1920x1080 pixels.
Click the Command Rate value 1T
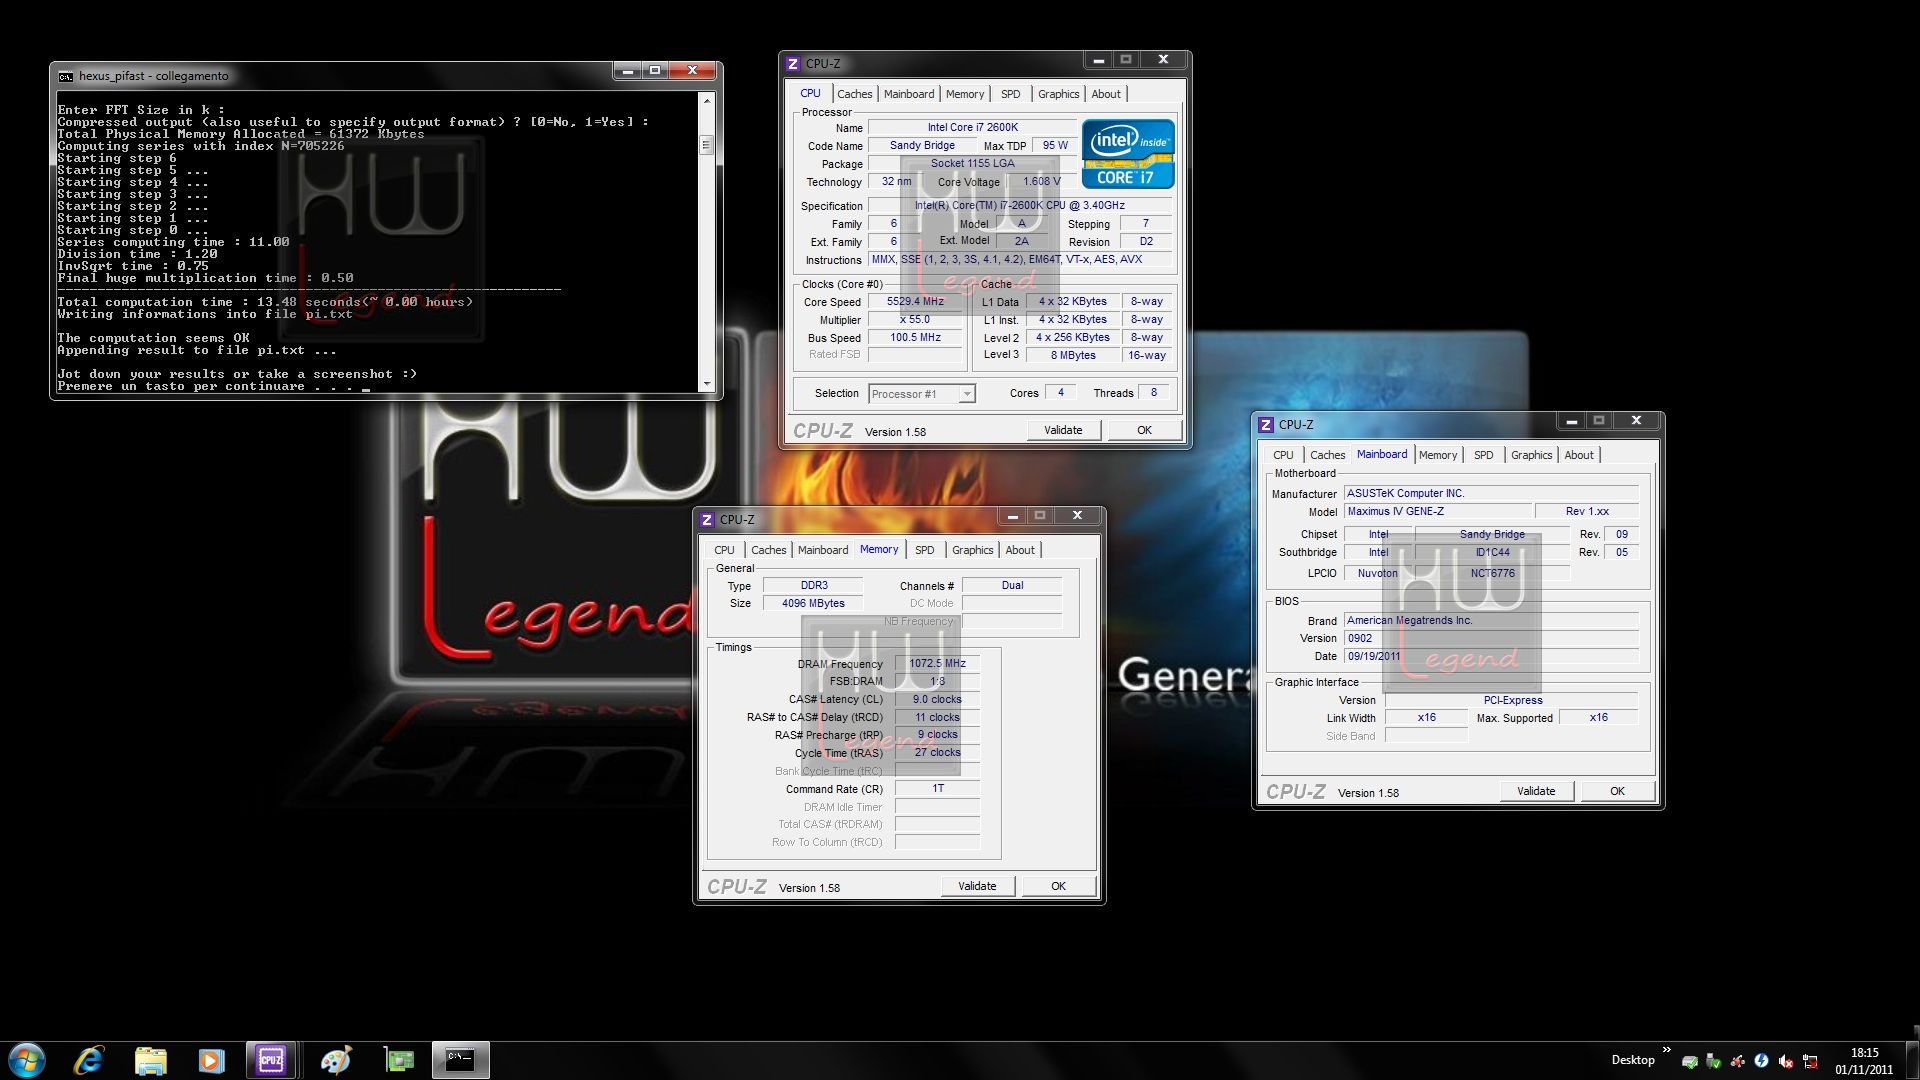(x=937, y=789)
